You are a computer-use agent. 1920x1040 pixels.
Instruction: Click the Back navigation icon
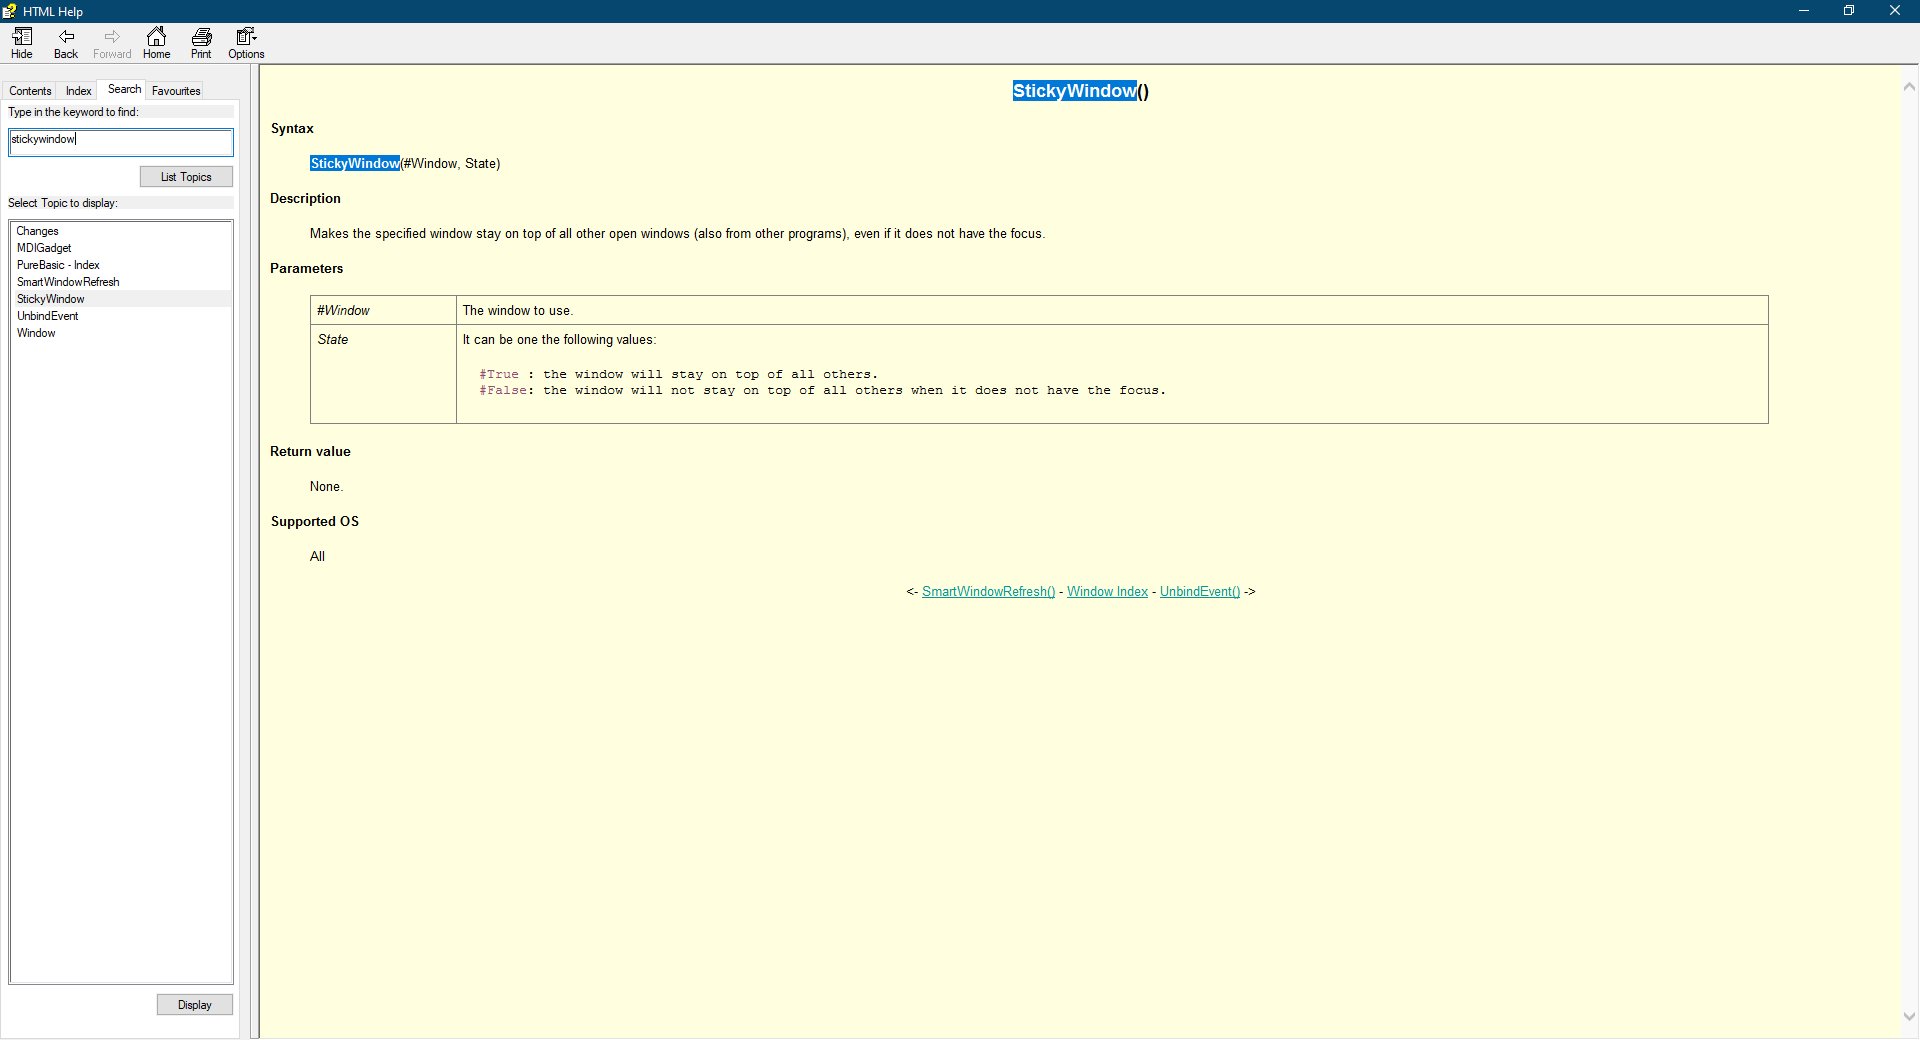pos(65,42)
